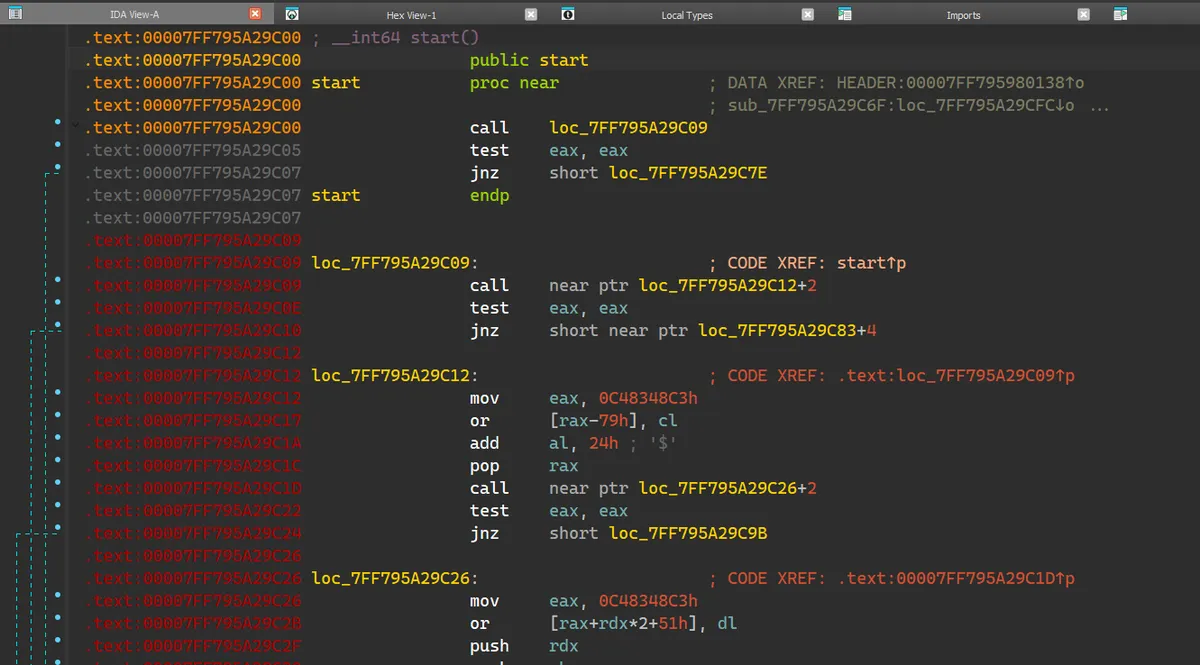
Task: Click the Local Types tab icon
Action: (568, 14)
